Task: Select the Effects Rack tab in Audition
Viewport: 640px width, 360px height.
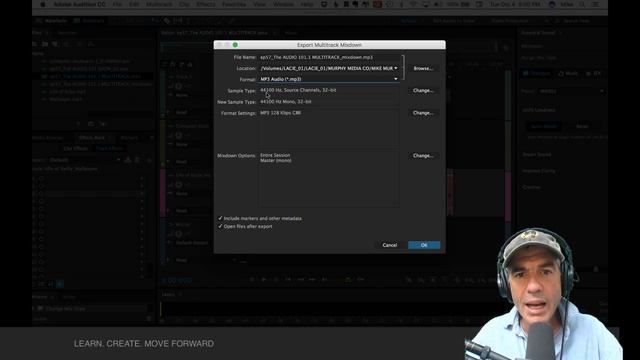Action: click(92, 138)
